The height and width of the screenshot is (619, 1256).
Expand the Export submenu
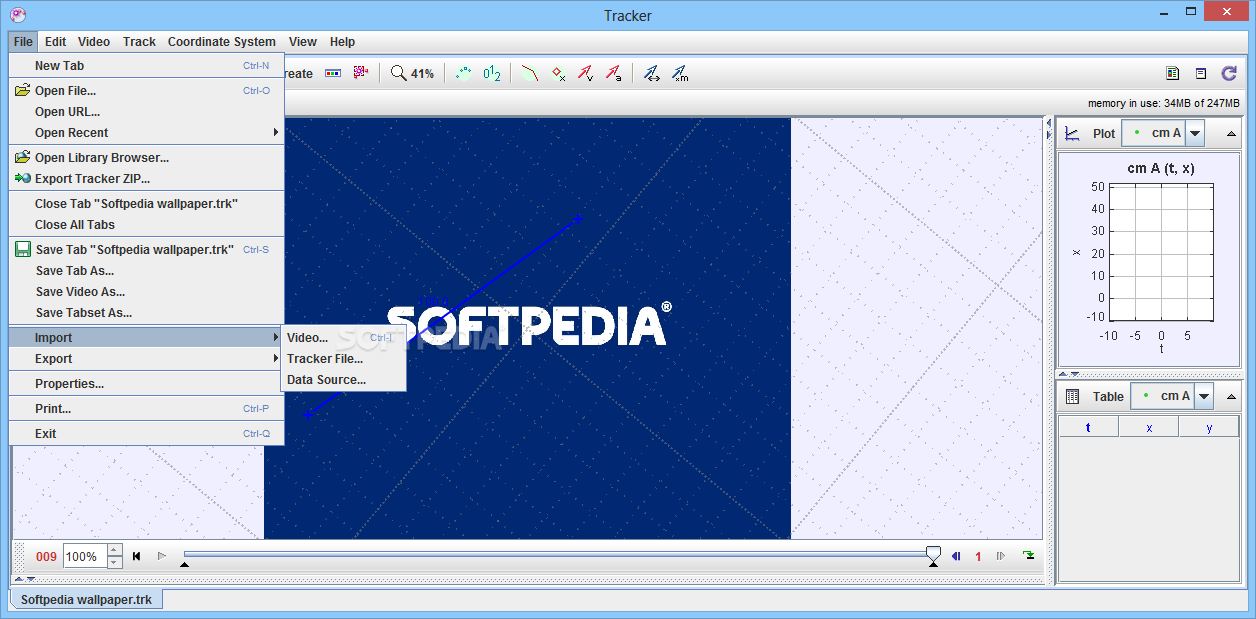[x=147, y=358]
